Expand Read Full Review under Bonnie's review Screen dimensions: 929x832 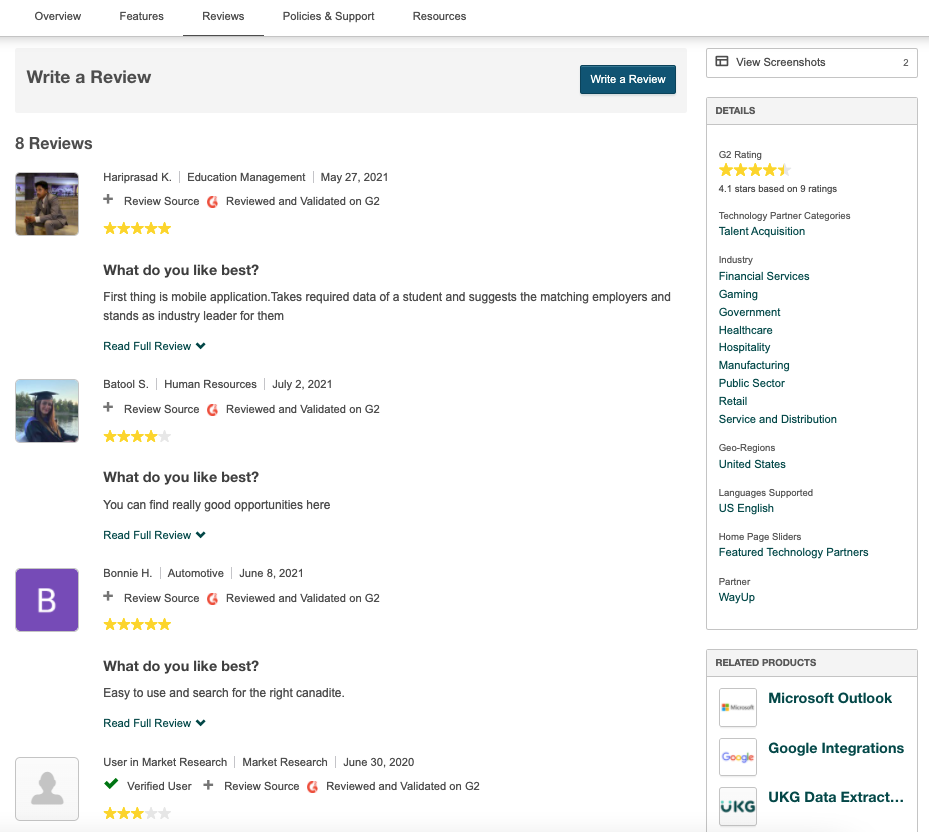point(154,723)
